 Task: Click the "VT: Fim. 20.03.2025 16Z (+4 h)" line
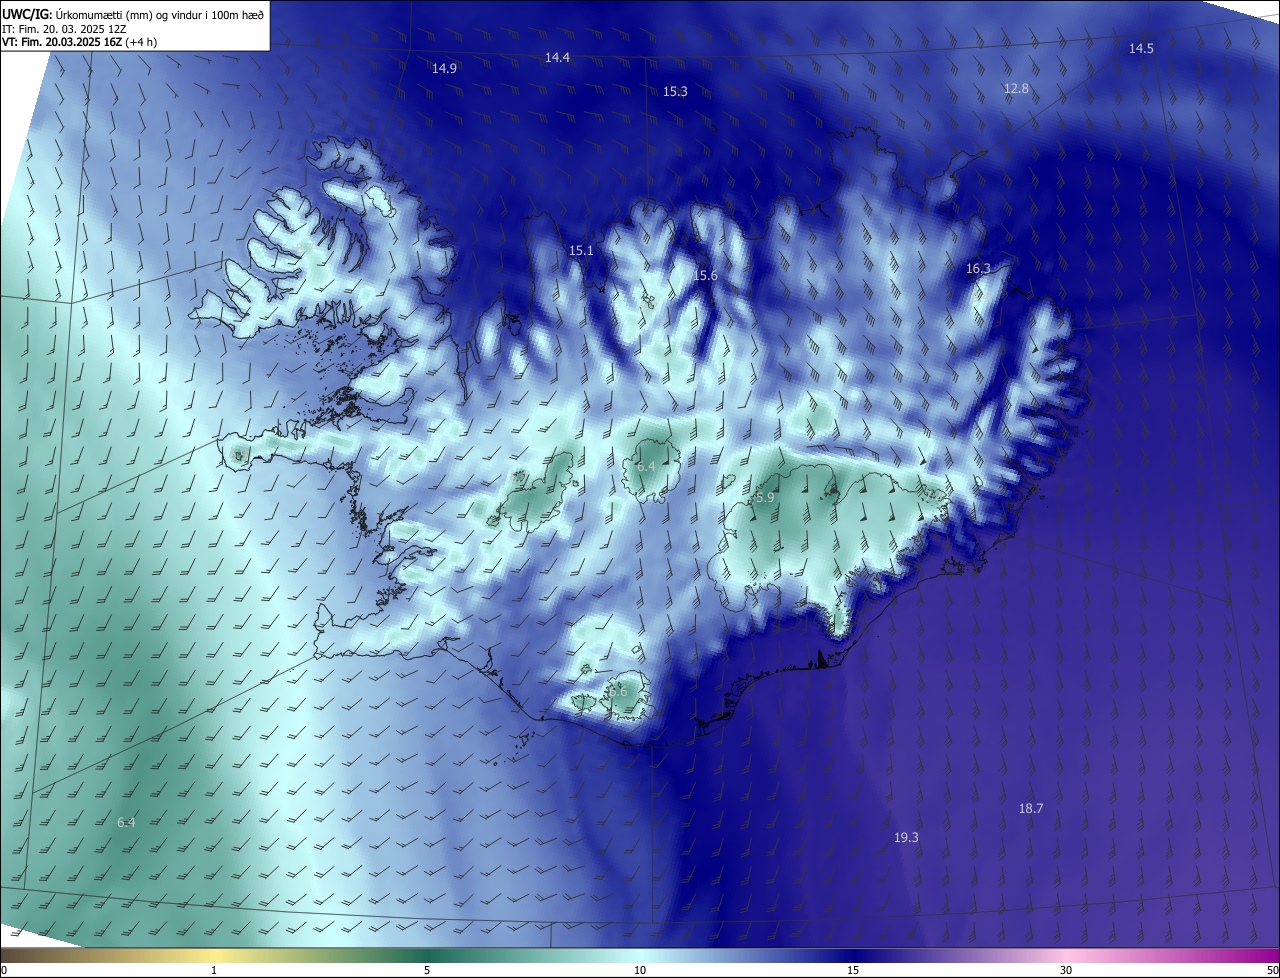tap(79, 42)
